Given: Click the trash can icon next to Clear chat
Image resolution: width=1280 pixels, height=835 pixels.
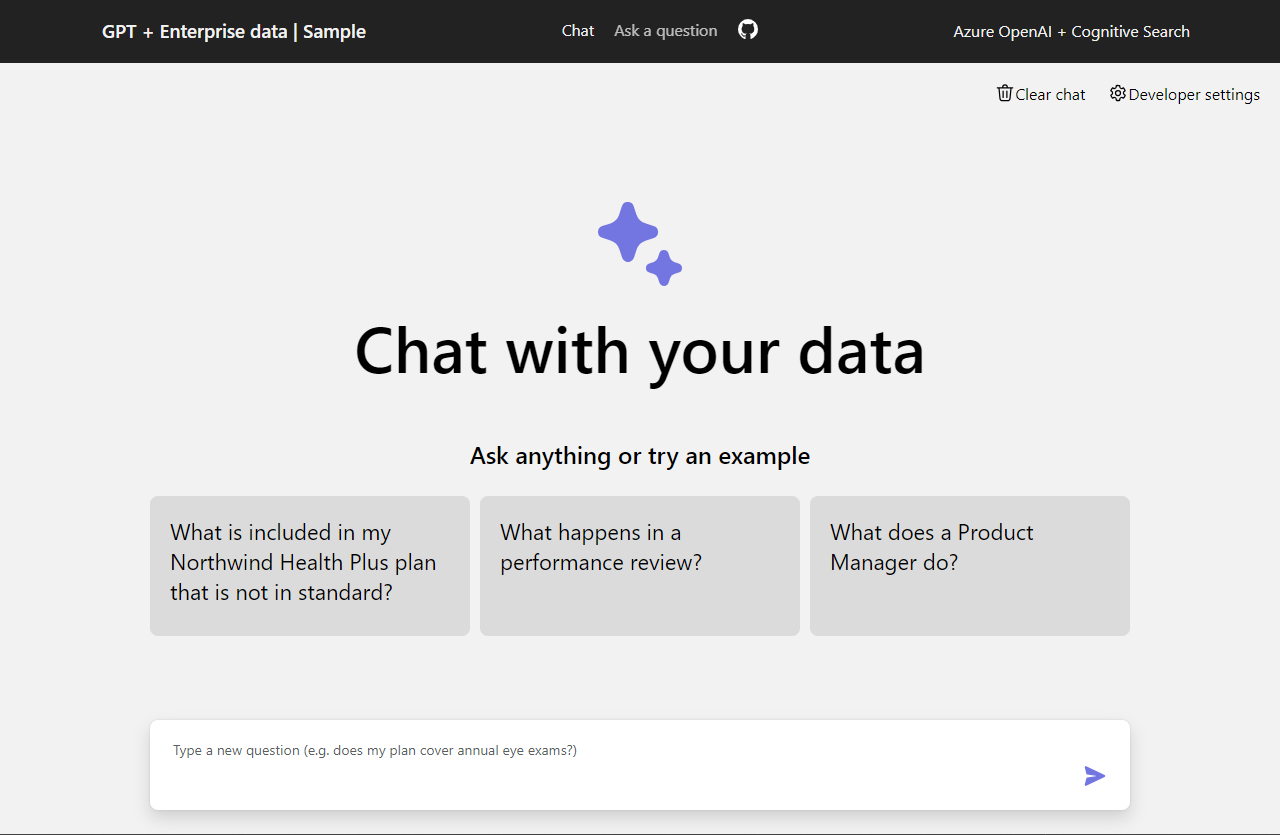Looking at the screenshot, I should coord(1004,93).
